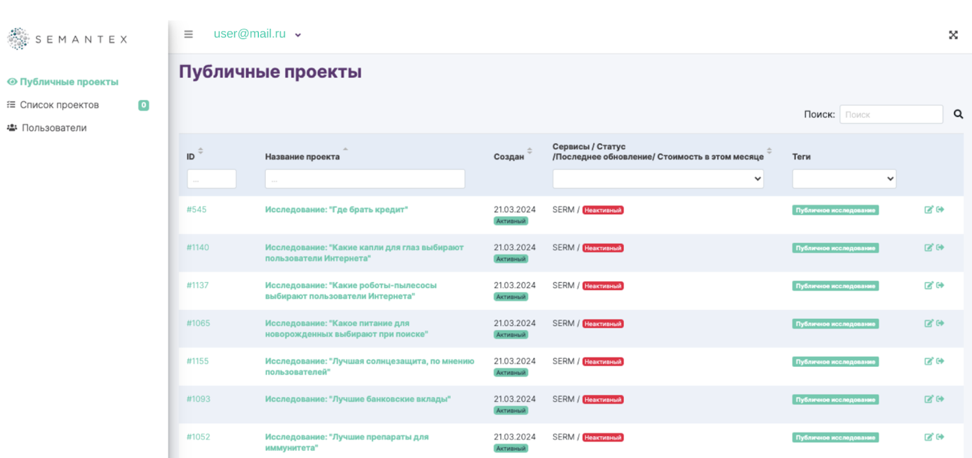Image resolution: width=972 pixels, height=458 pixels.
Task: Go to Публичные проекты in sidebar
Action: [x=63, y=82]
